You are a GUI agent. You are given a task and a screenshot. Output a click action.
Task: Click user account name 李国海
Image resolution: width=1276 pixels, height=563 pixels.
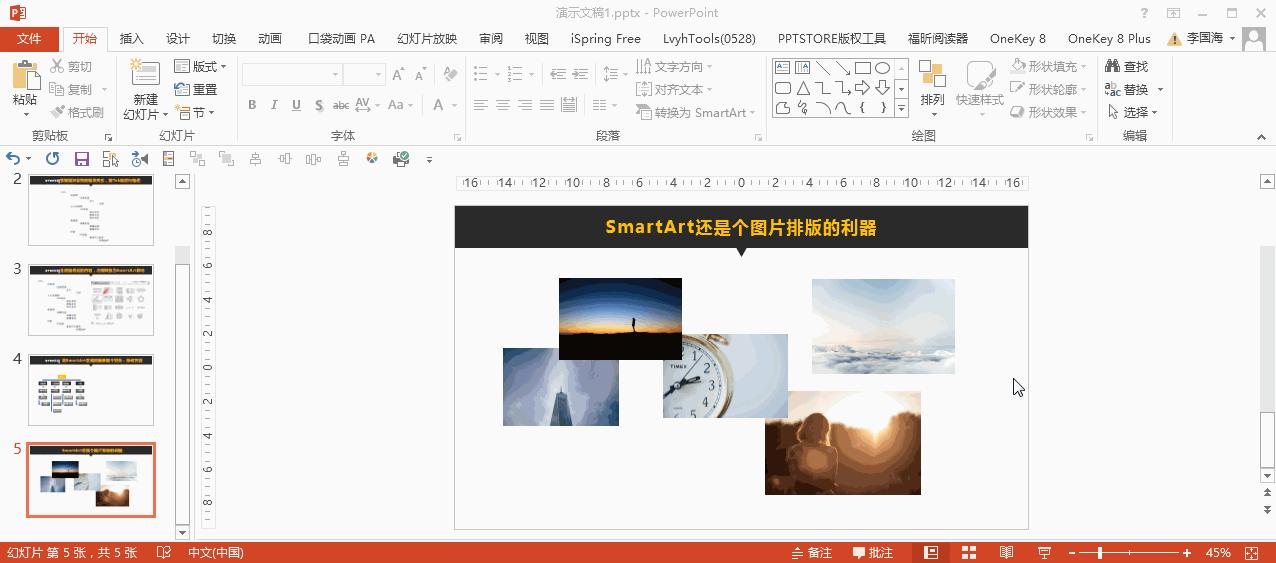tap(1204, 38)
